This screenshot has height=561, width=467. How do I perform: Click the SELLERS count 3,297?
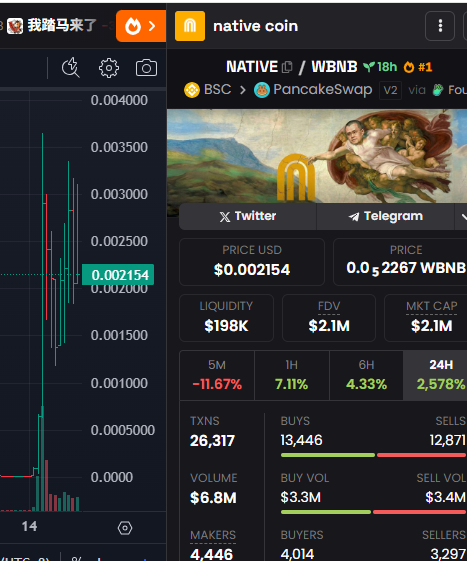[x=448, y=554]
